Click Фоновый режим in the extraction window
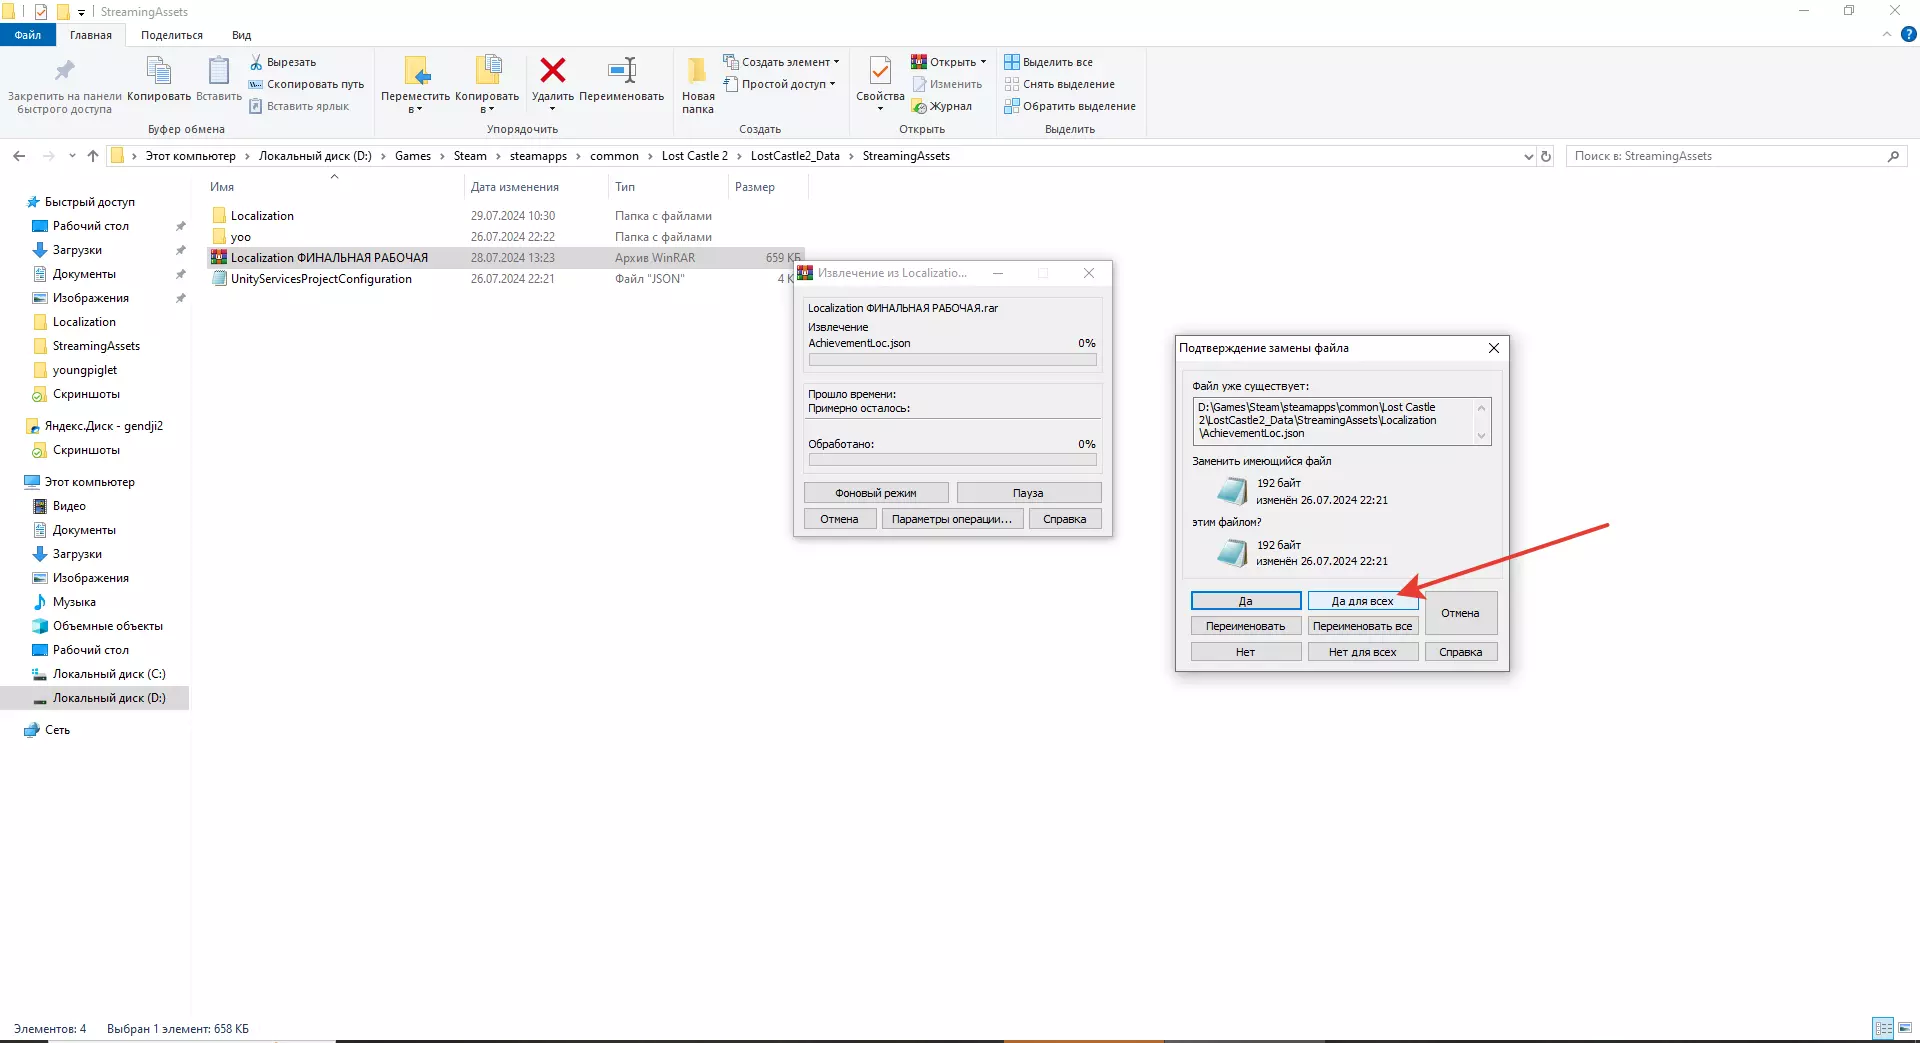Screen dimensions: 1920x1043 pyautogui.click(x=876, y=493)
